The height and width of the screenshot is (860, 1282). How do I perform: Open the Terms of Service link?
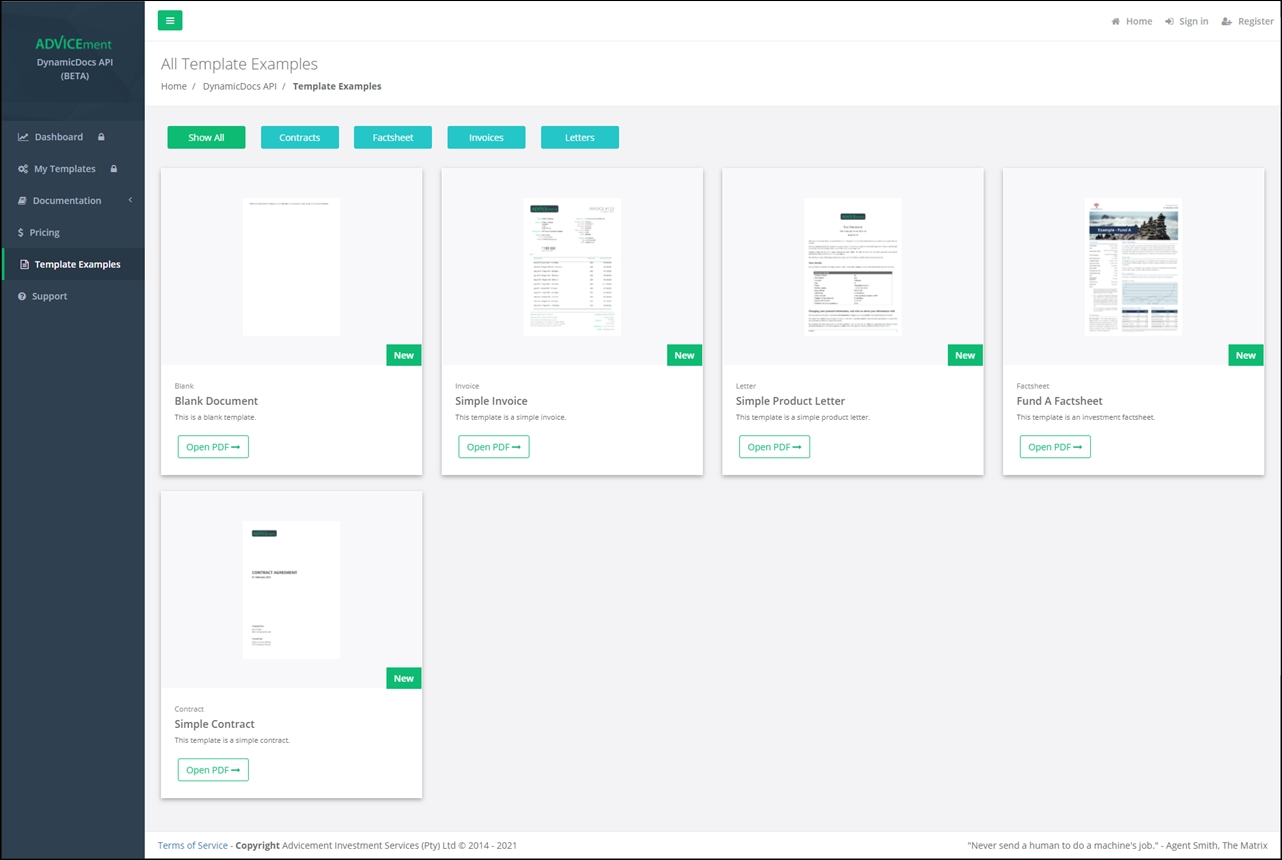click(x=193, y=845)
